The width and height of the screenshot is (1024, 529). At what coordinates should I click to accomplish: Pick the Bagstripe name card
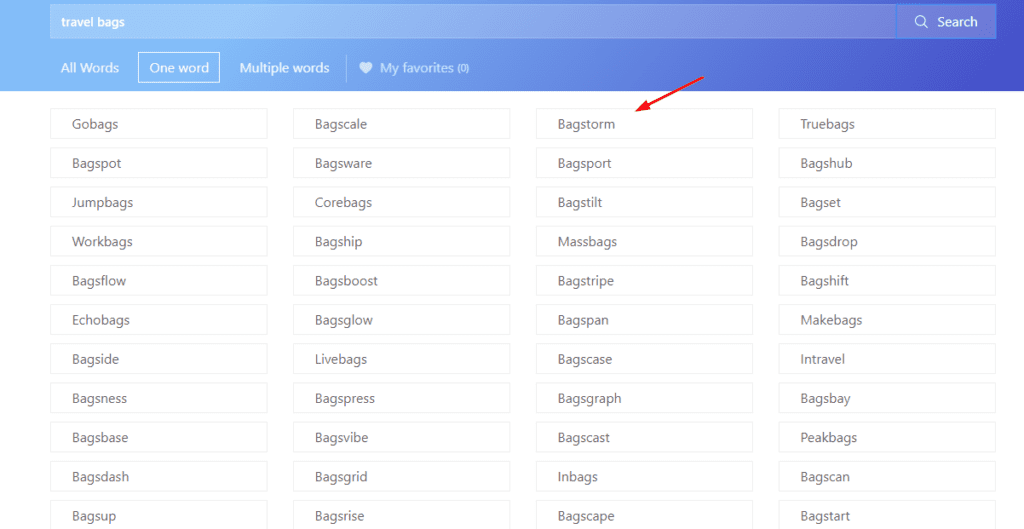point(645,280)
